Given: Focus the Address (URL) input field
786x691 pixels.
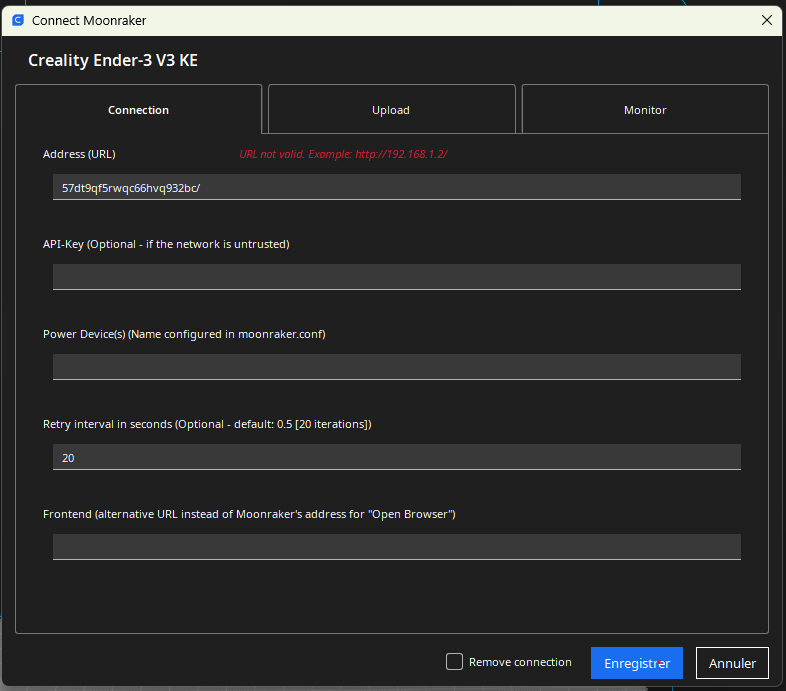Looking at the screenshot, I should (x=397, y=187).
